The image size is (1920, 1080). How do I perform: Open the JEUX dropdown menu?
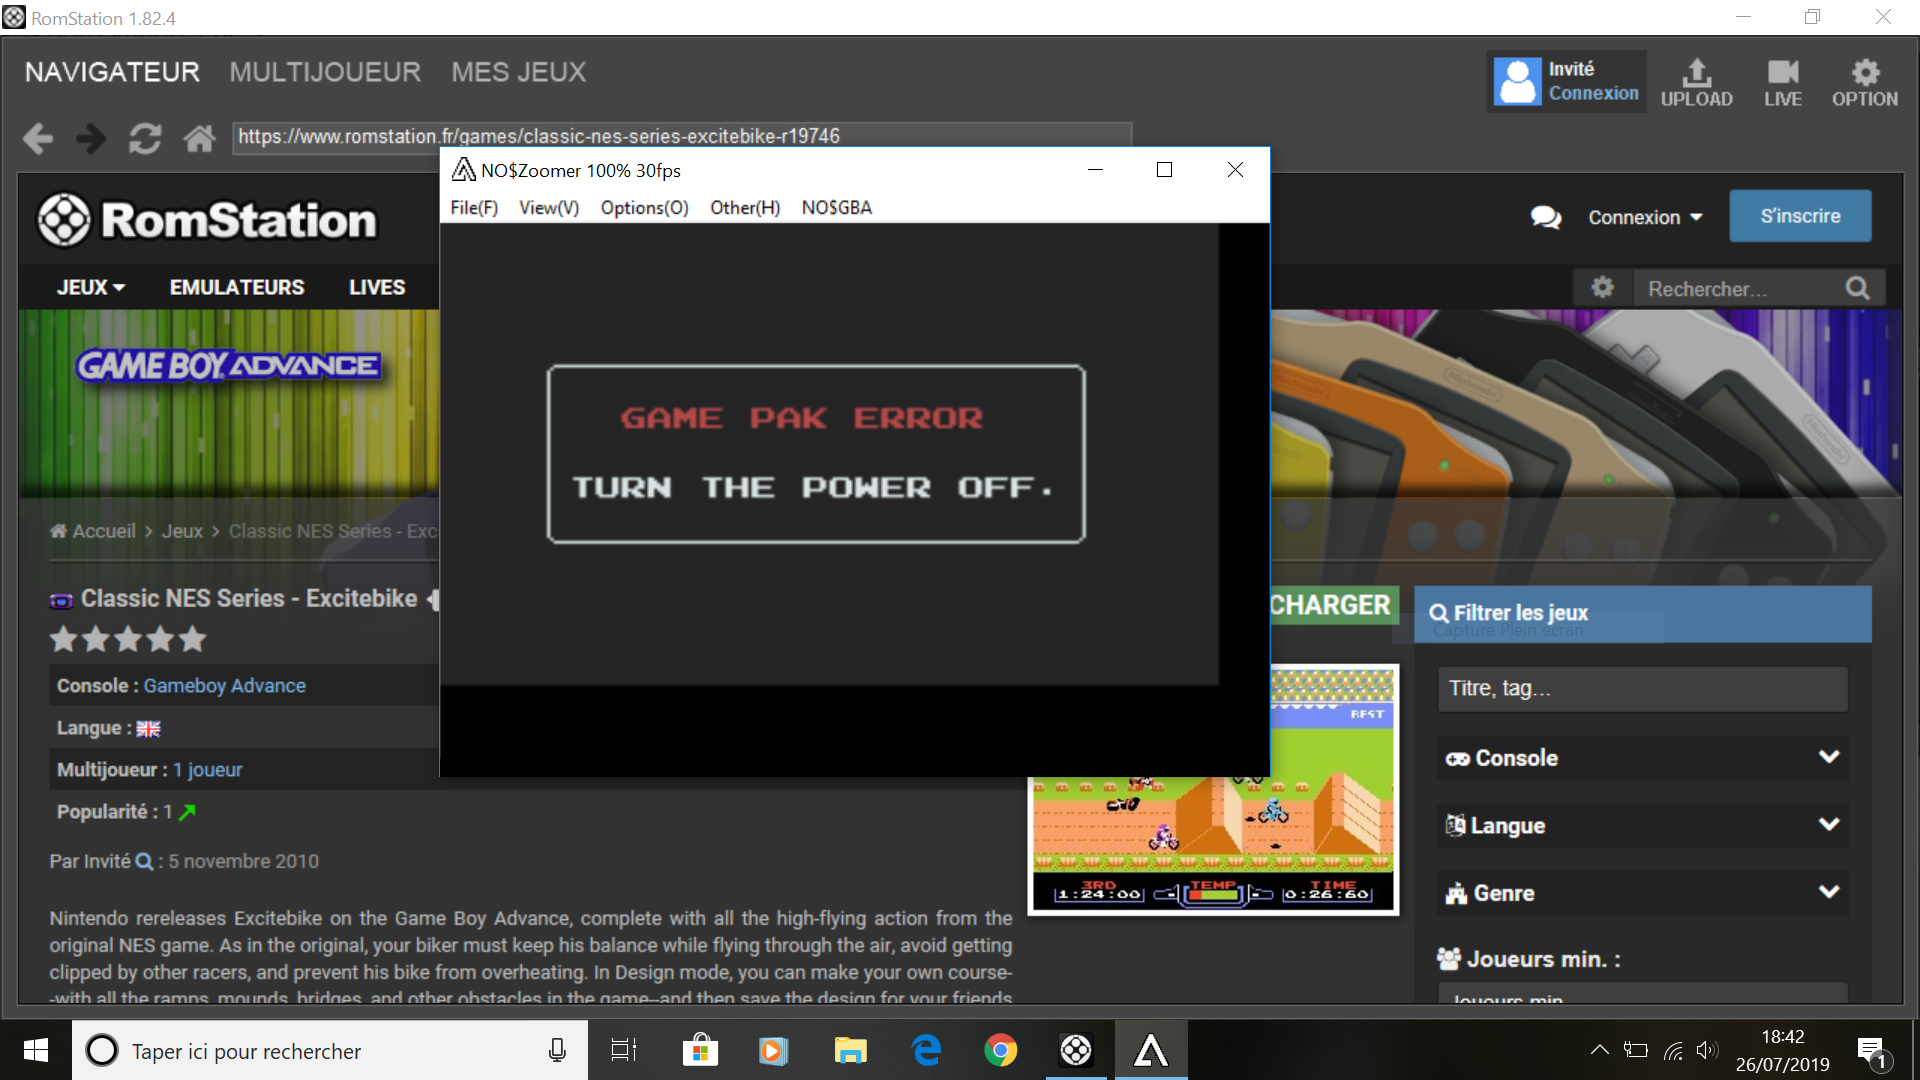coord(91,287)
